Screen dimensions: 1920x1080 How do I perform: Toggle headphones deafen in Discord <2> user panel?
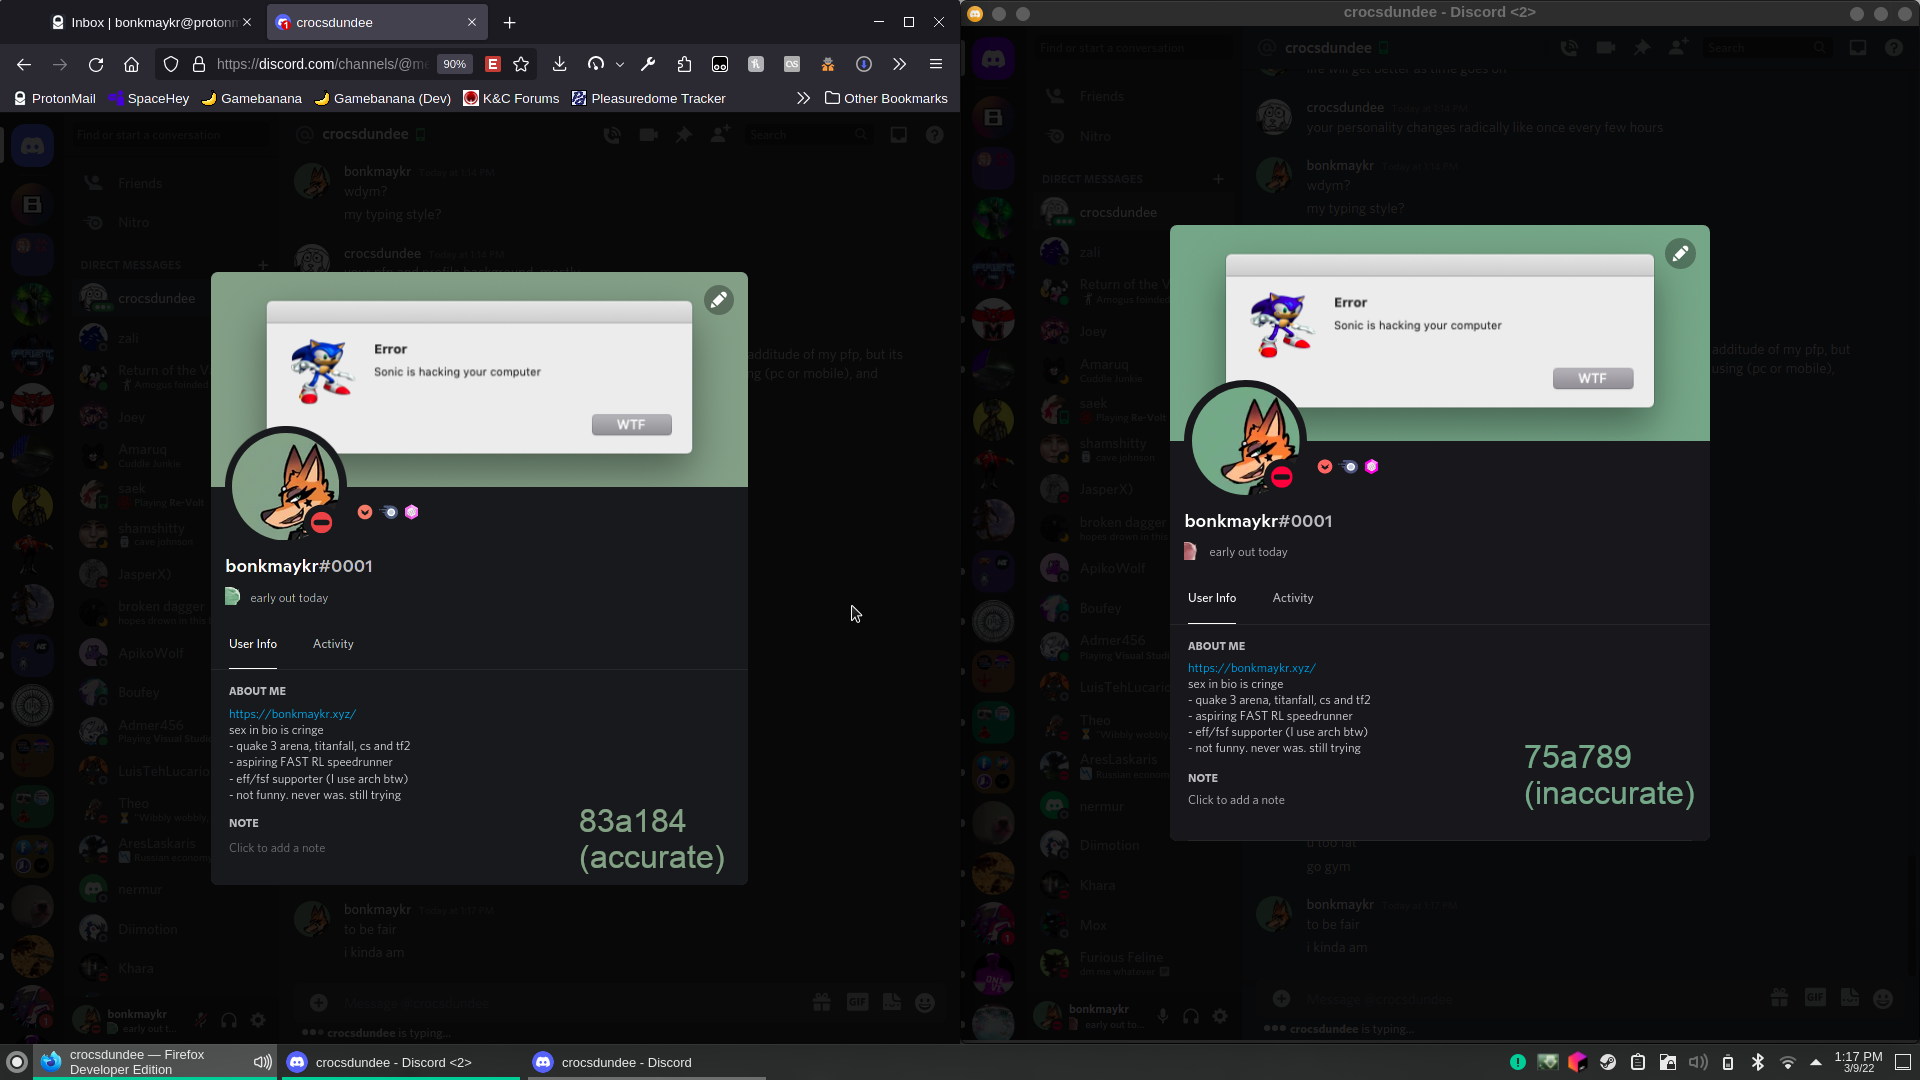point(1191,1016)
